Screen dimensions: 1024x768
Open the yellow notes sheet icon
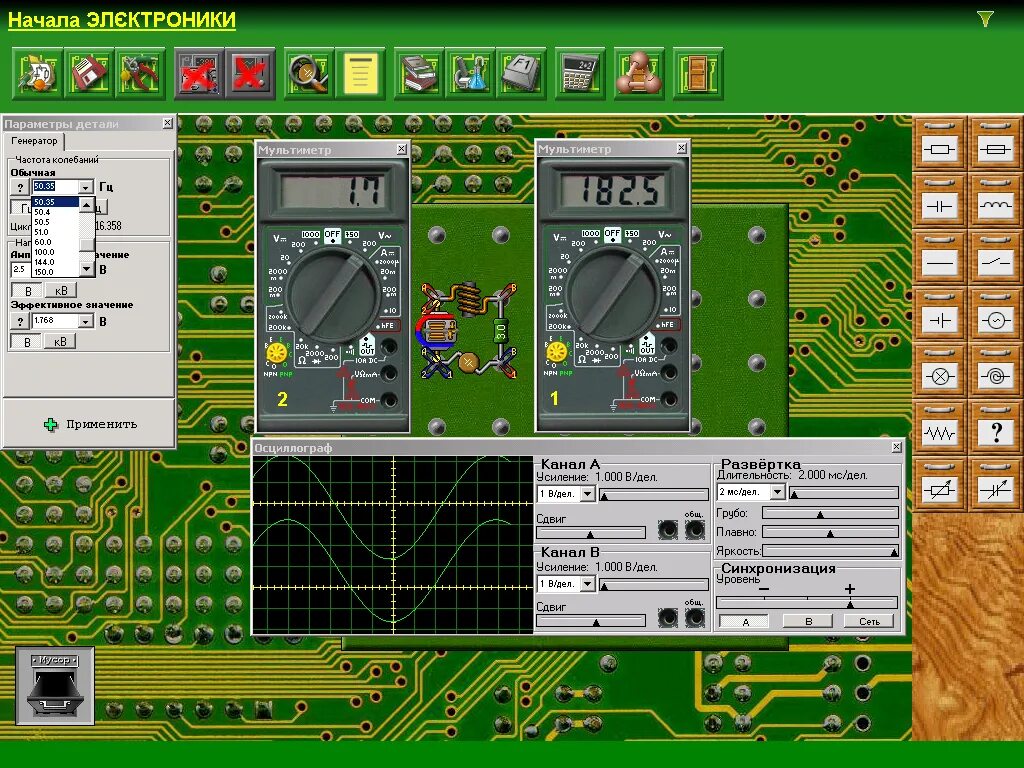360,73
